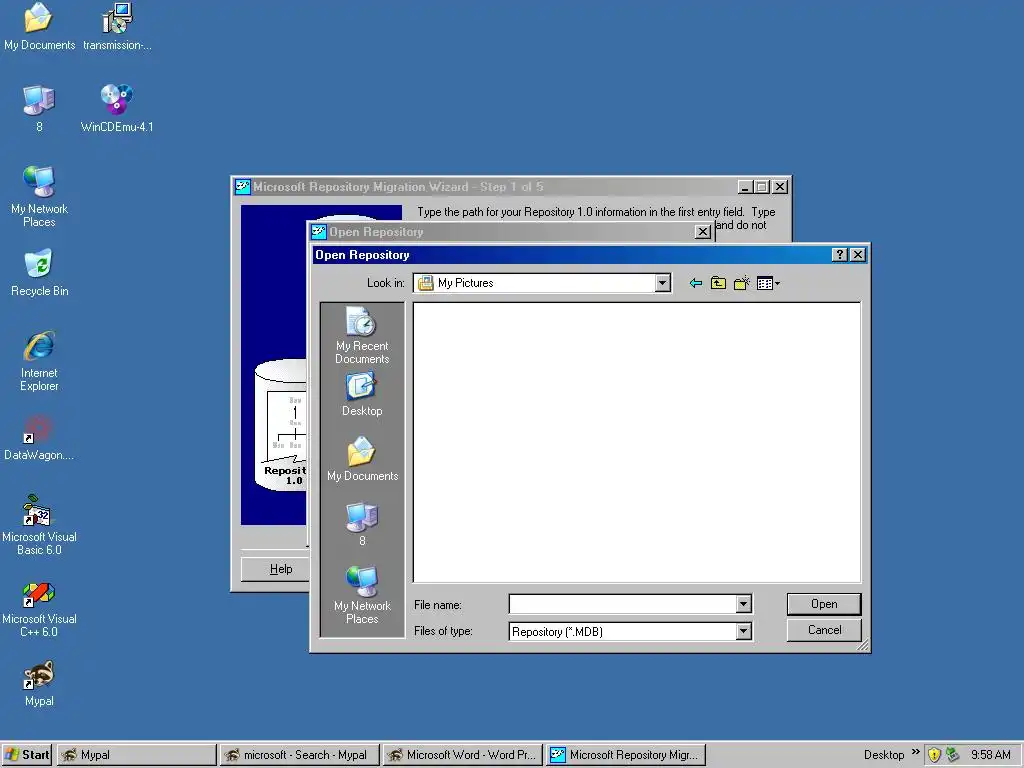Screen dimensions: 1024x768
Task: Click Help in the Migration Wizard
Action: coord(281,569)
